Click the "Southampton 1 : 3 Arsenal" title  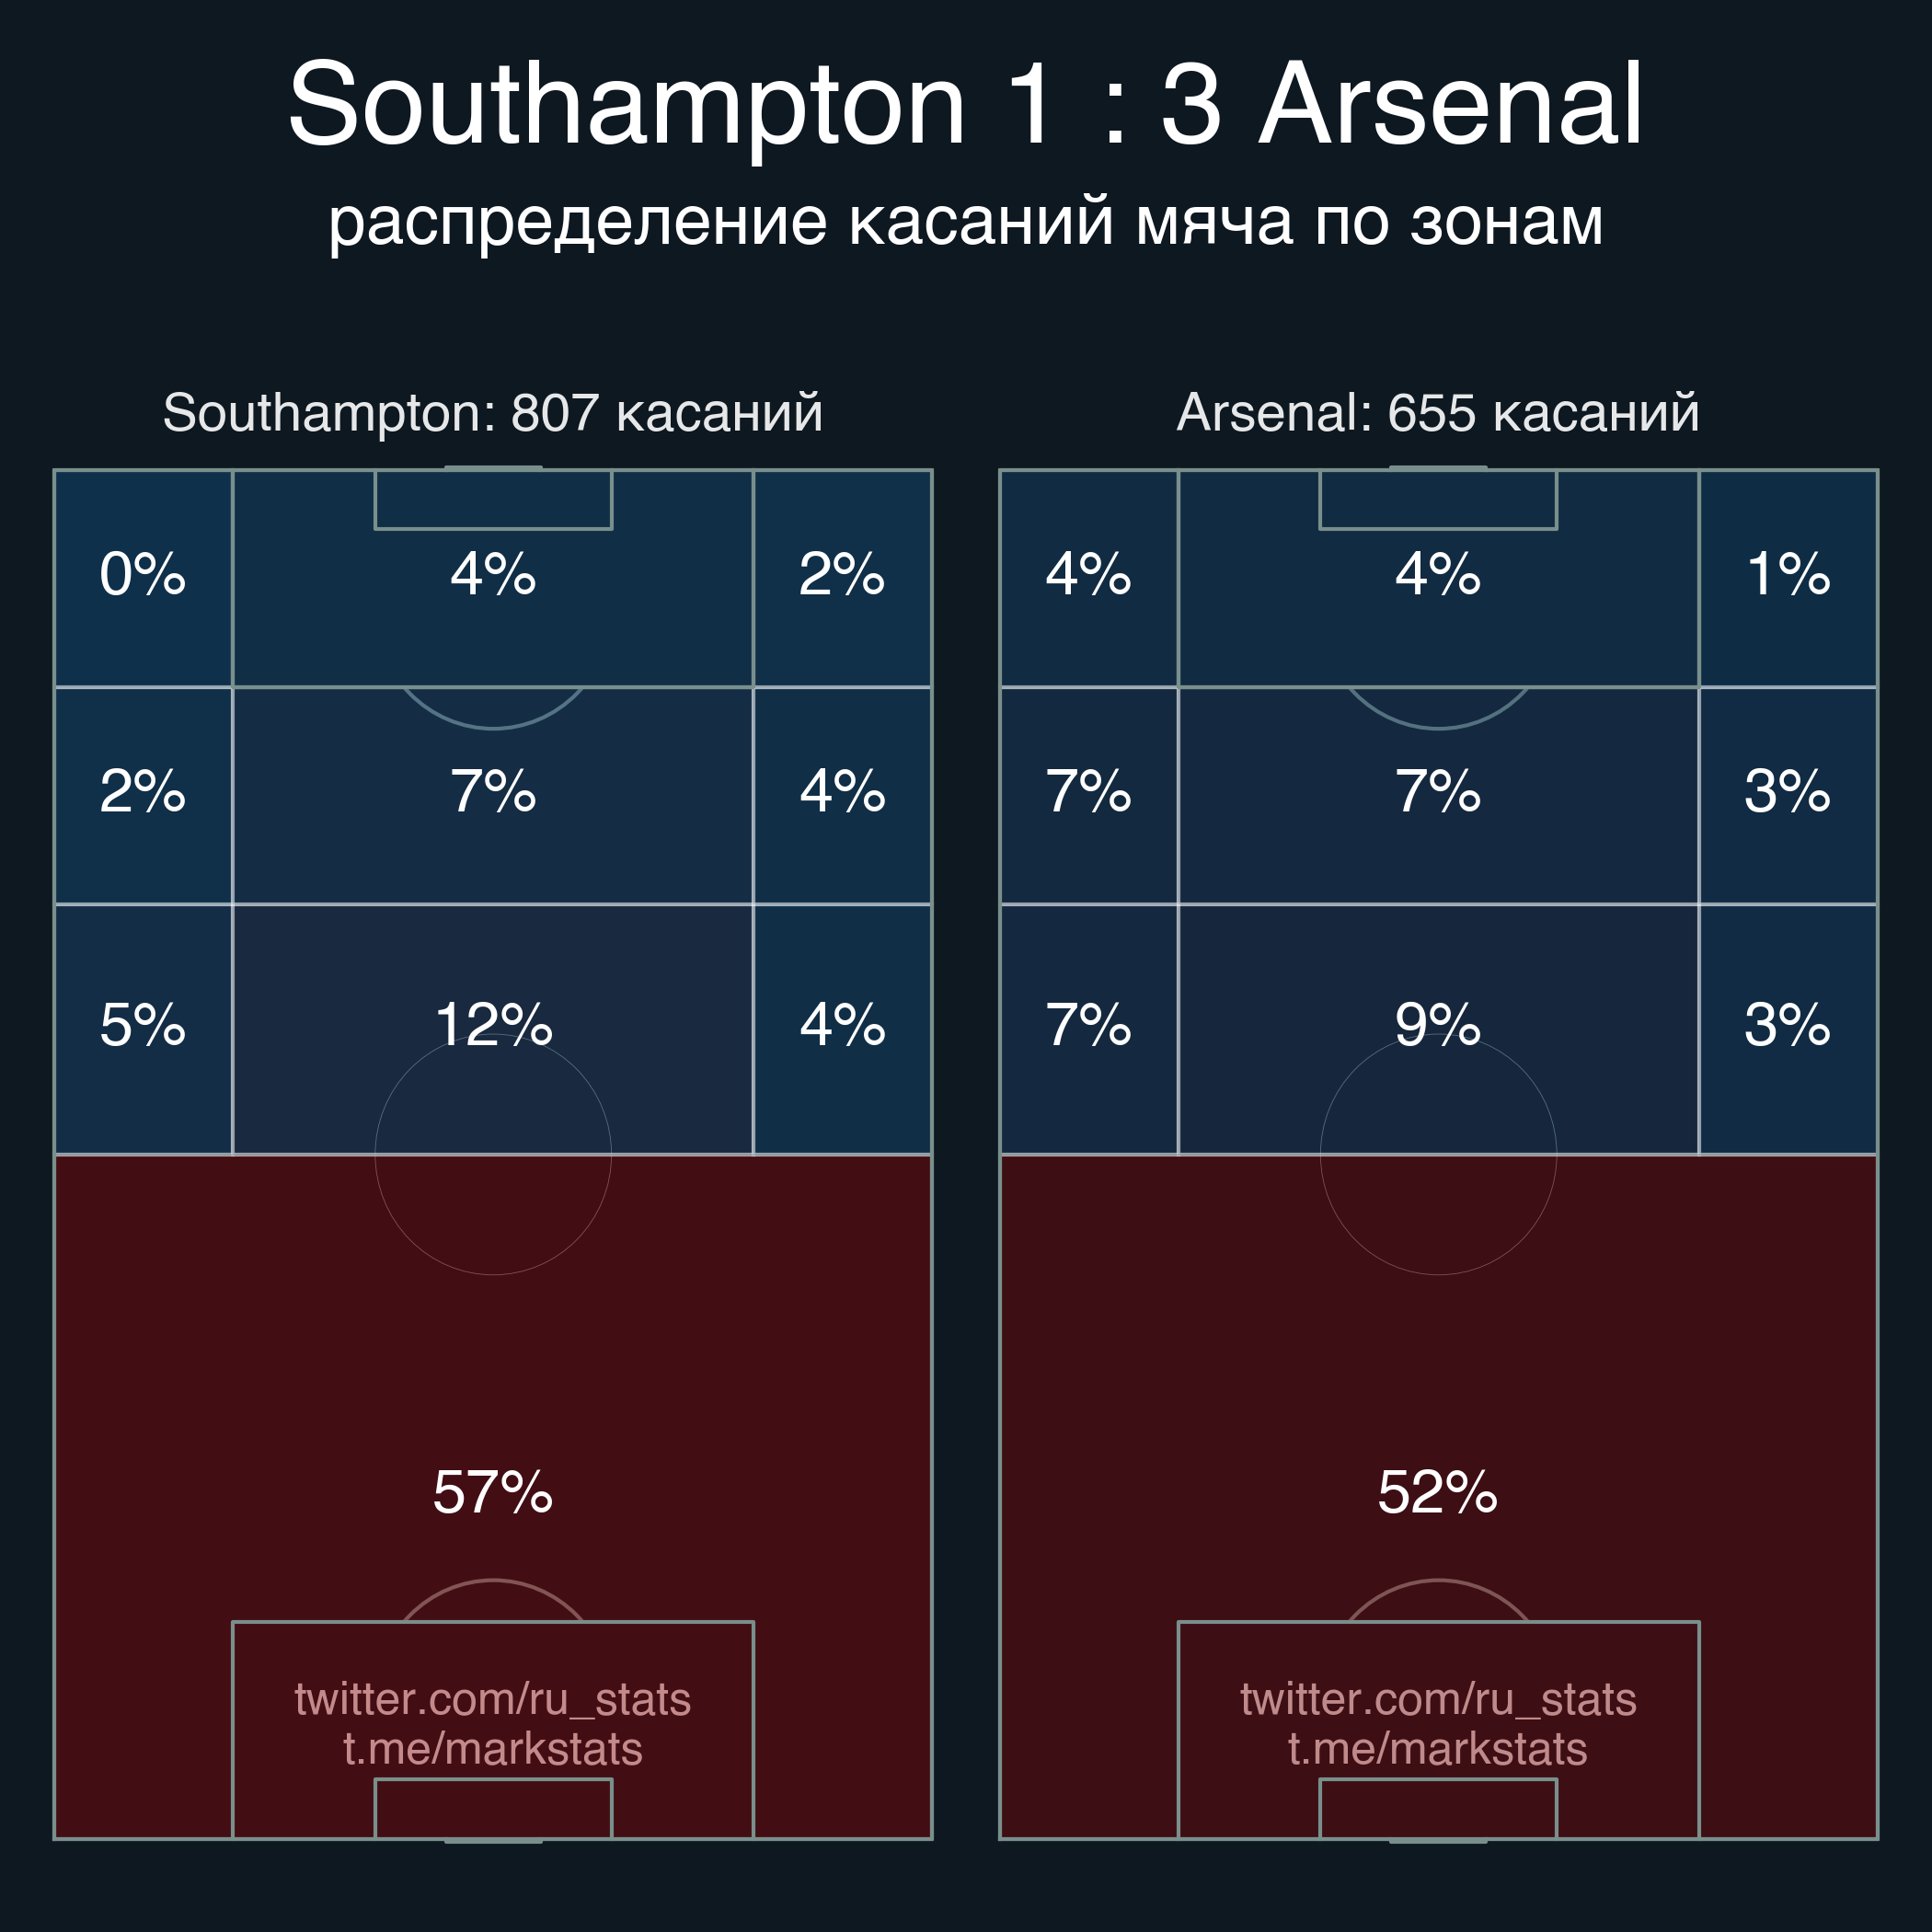(965, 105)
